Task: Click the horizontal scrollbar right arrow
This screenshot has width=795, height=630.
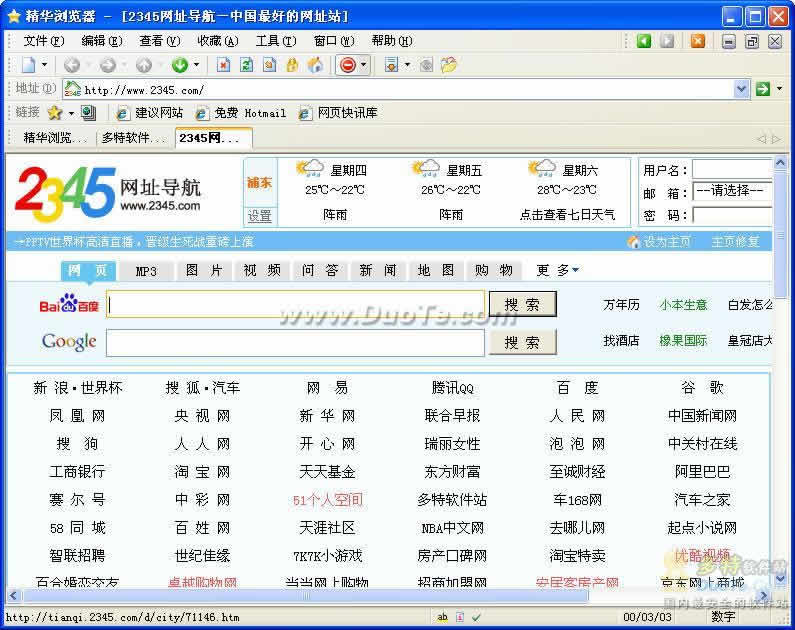Action: click(x=763, y=596)
